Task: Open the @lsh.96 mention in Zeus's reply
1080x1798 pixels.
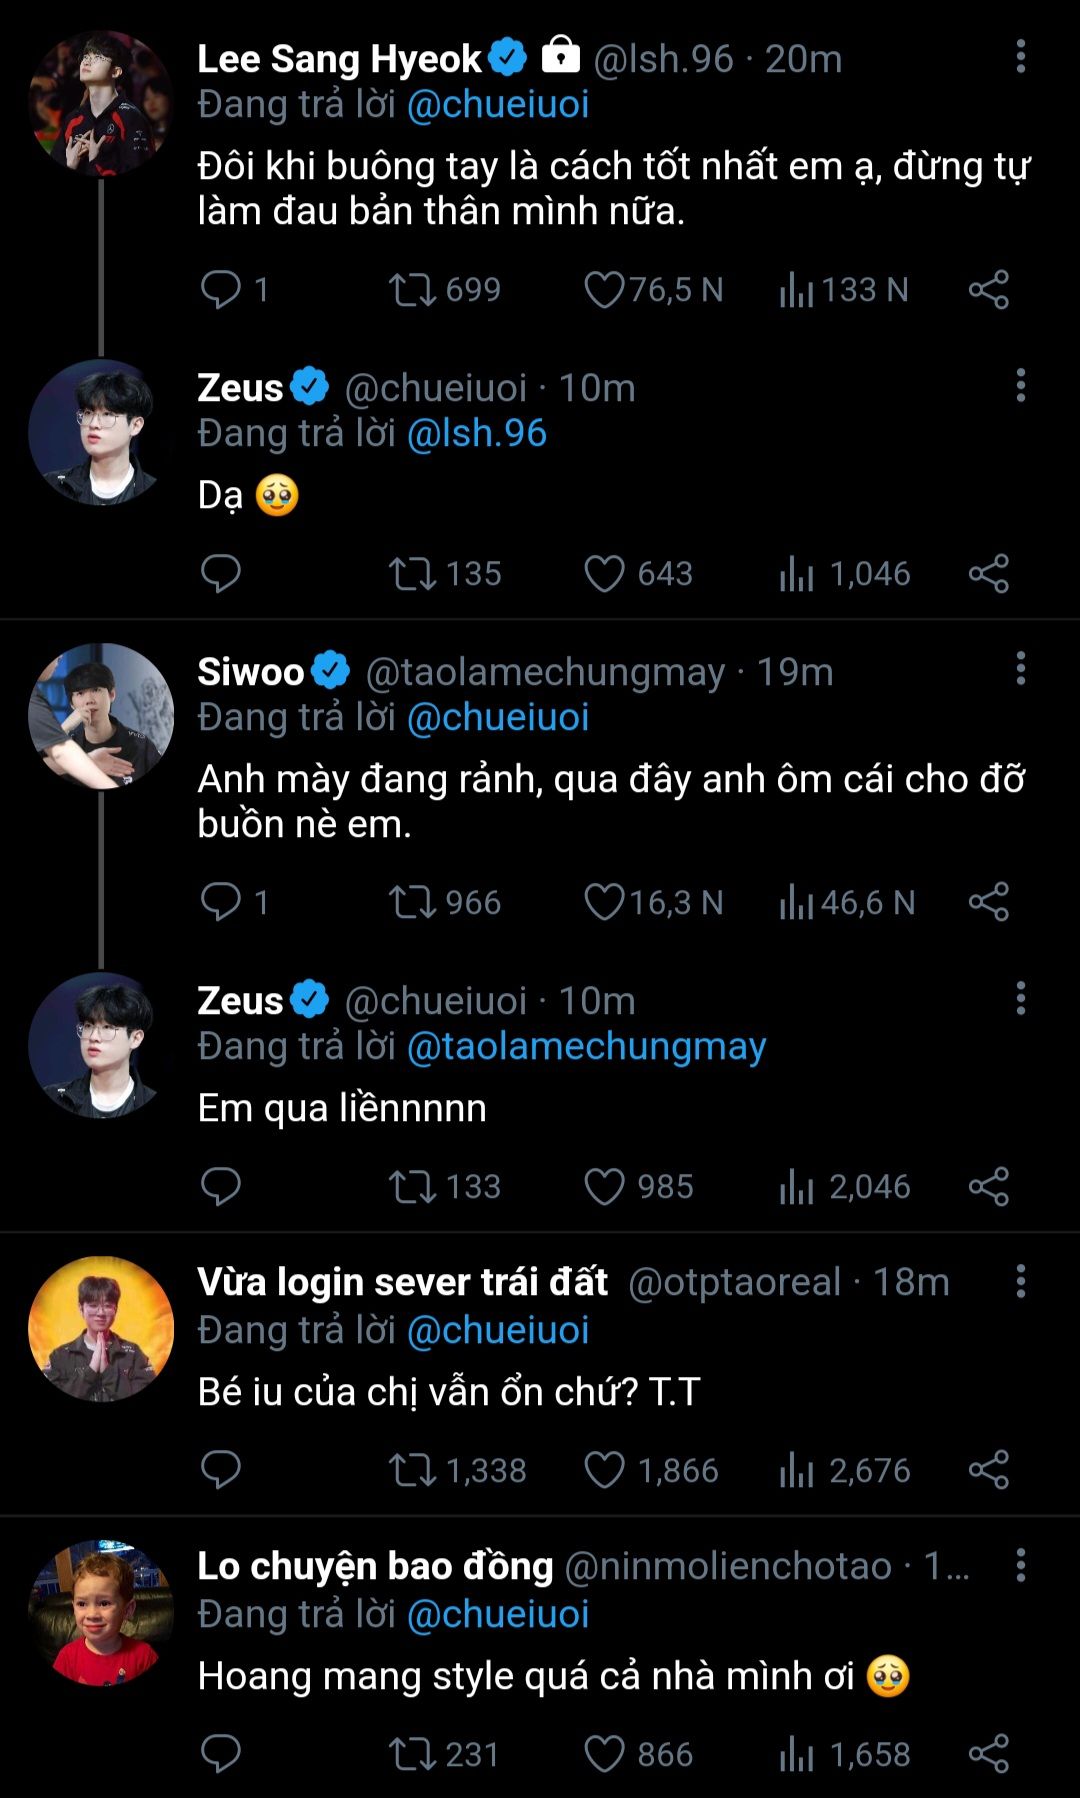Action: pos(477,434)
